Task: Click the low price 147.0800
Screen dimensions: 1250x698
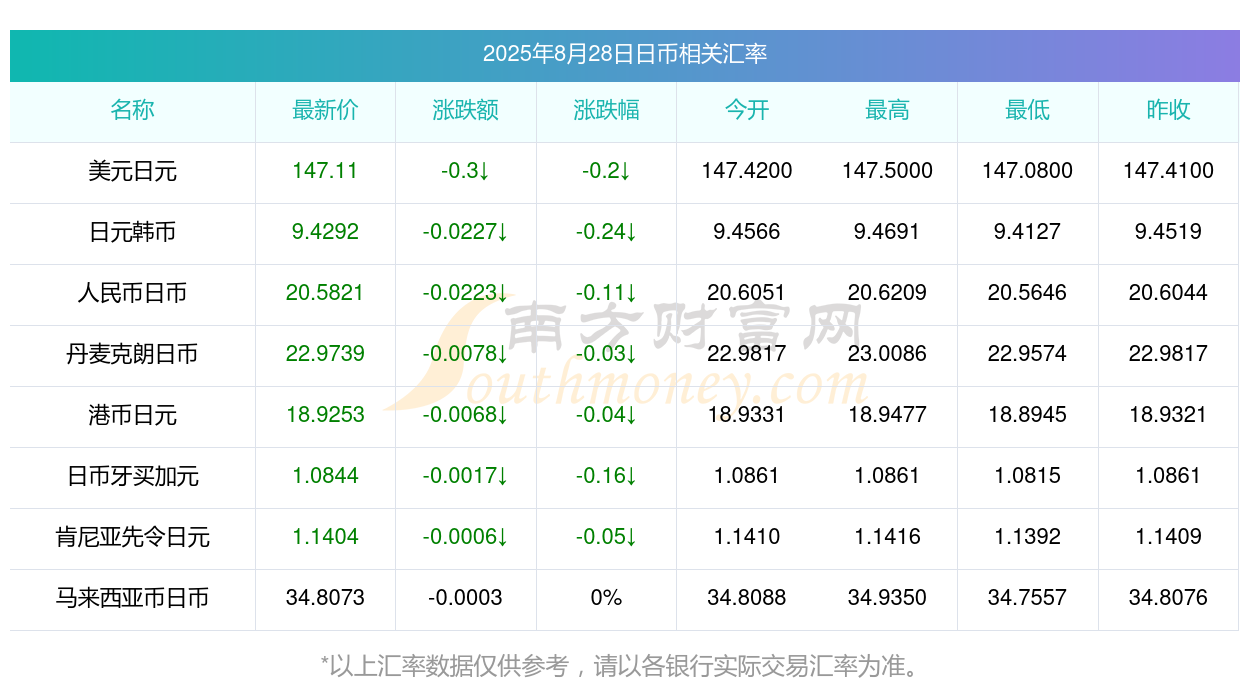Action: click(1028, 171)
